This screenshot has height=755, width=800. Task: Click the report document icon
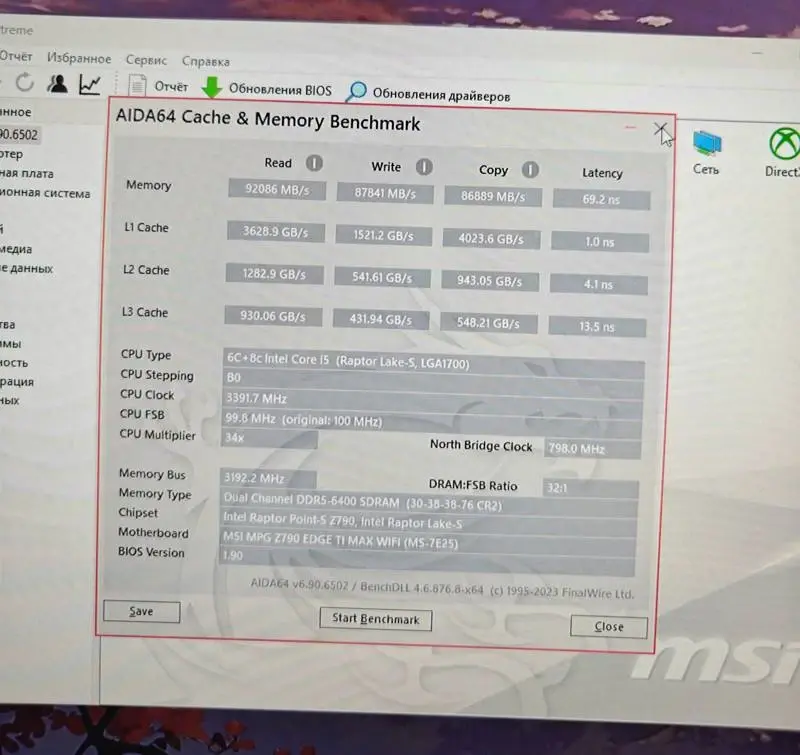(137, 86)
